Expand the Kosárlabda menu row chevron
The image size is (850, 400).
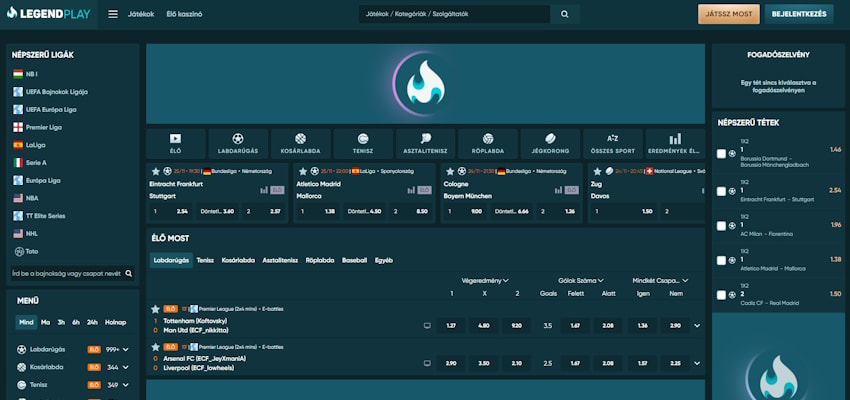[126, 367]
